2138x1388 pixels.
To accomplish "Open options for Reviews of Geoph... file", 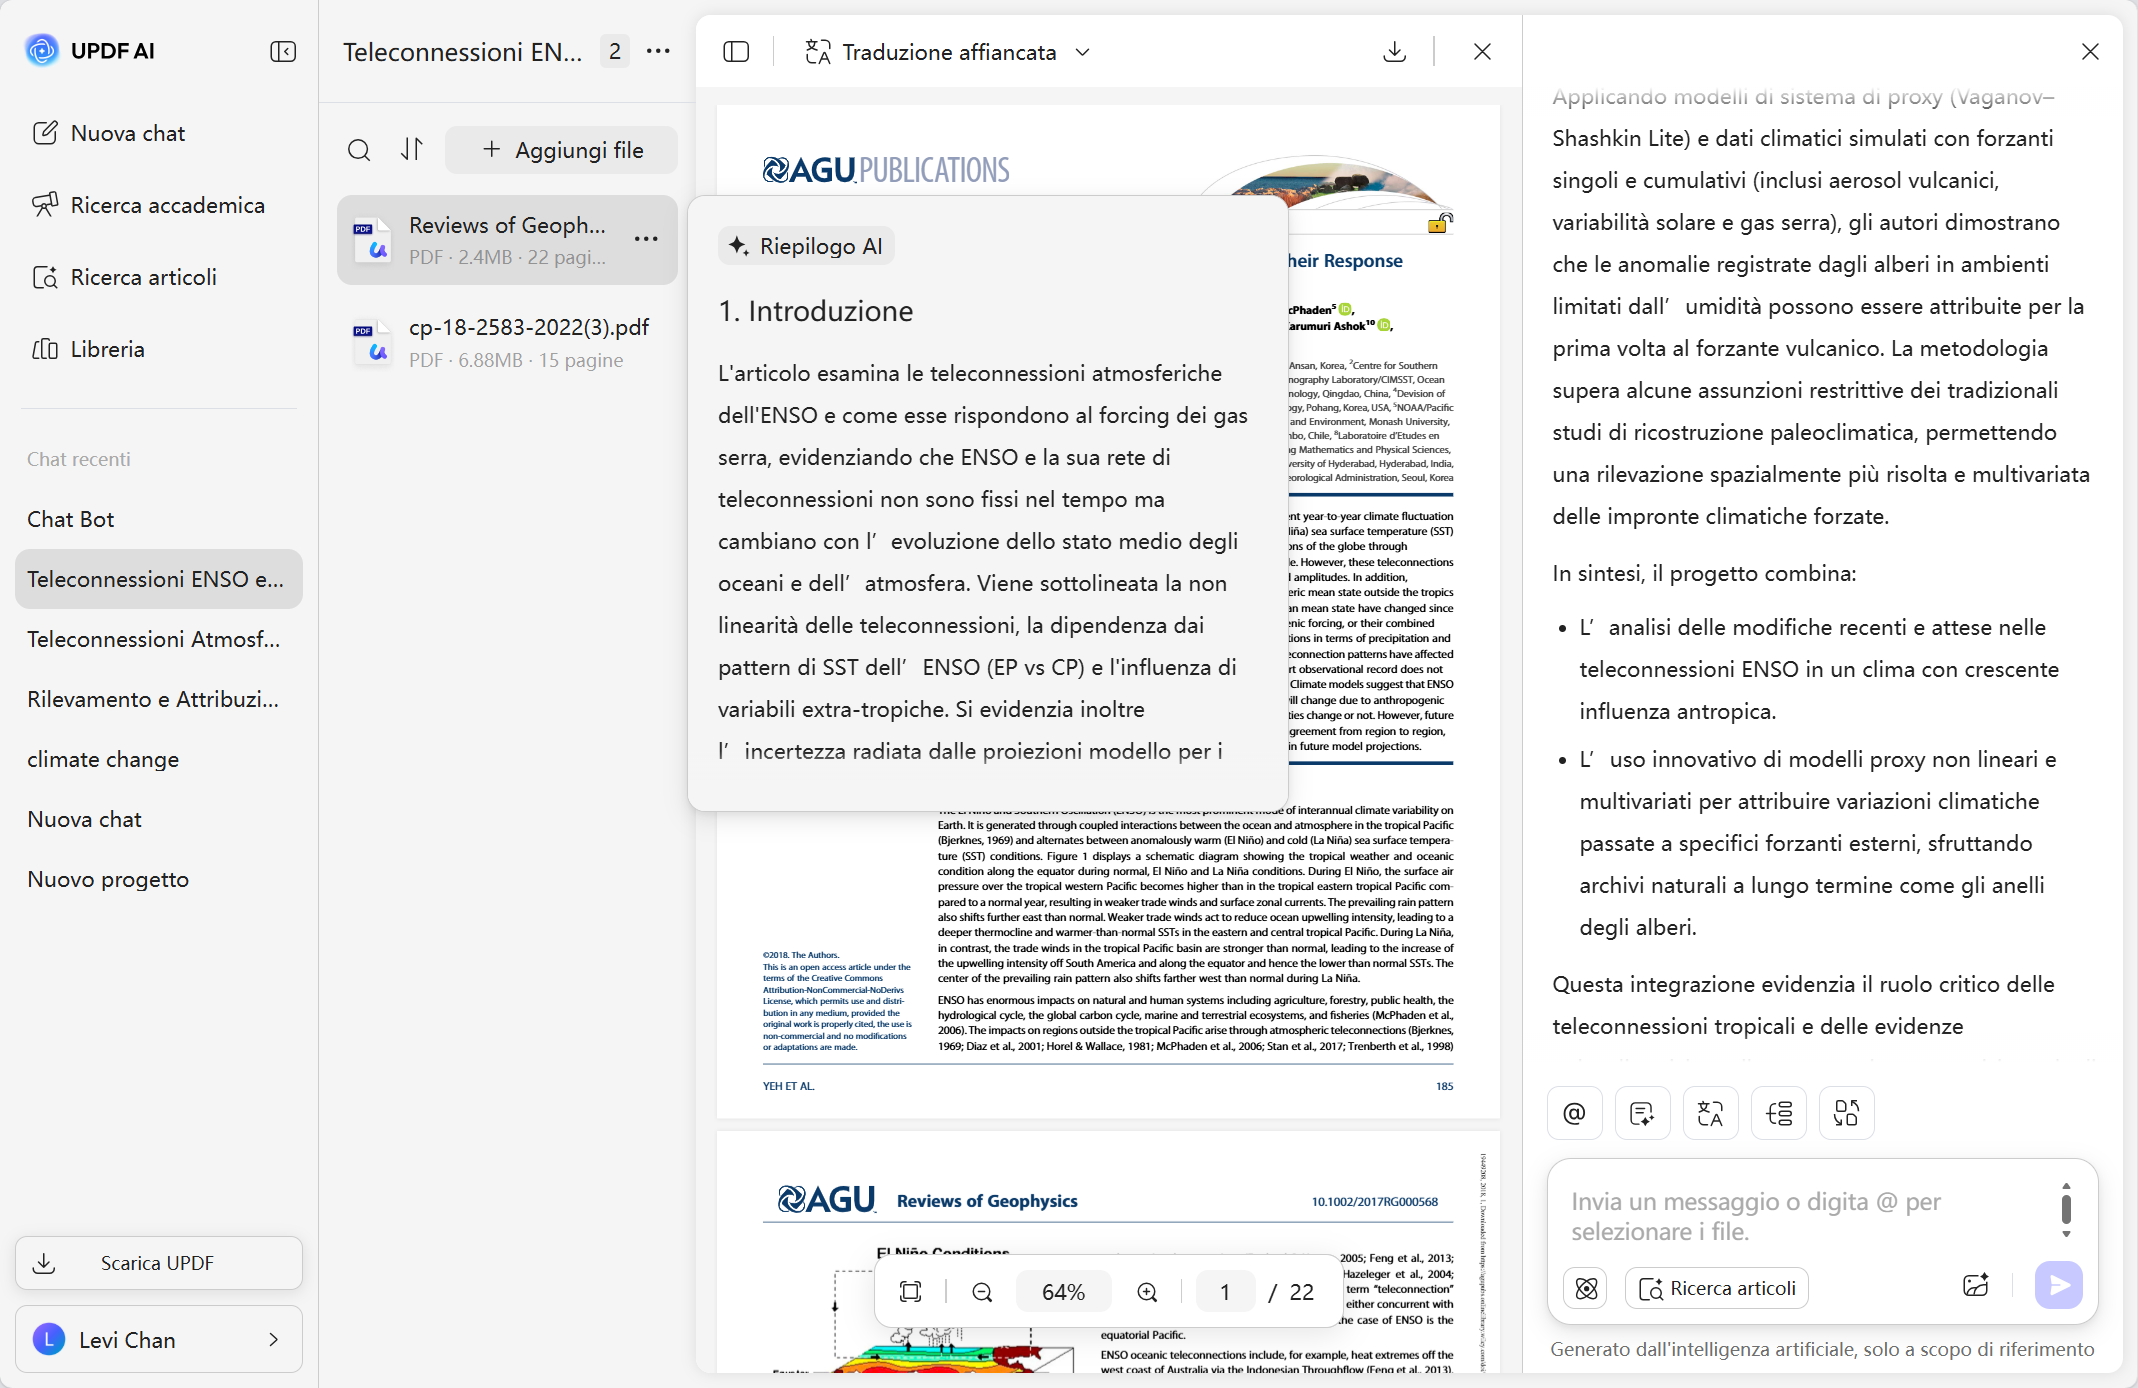I will pyautogui.click(x=646, y=239).
